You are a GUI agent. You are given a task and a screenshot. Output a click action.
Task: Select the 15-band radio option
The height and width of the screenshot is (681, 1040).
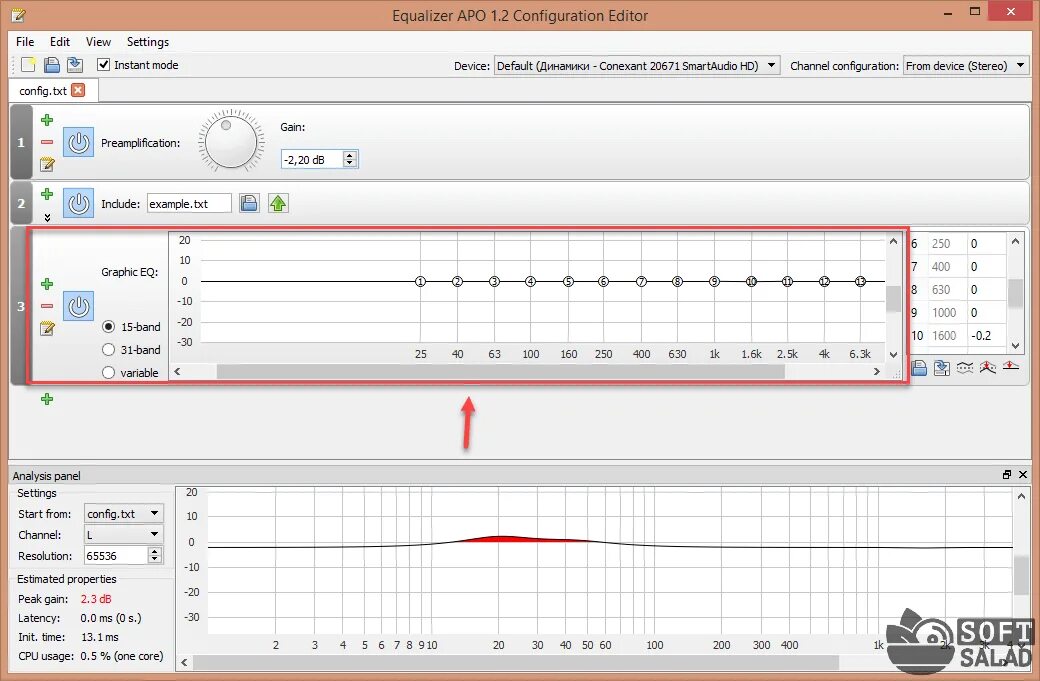pyautogui.click(x=109, y=327)
